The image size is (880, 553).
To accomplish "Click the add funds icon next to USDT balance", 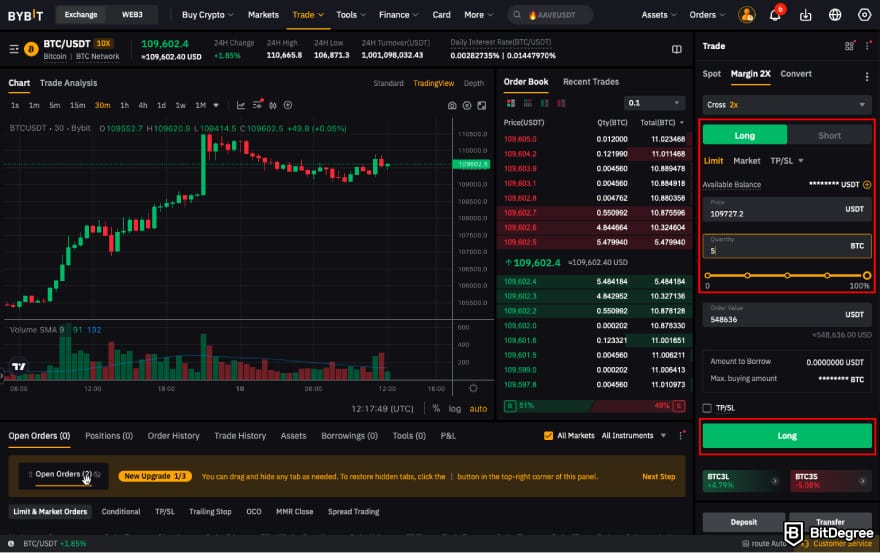I will (x=867, y=185).
